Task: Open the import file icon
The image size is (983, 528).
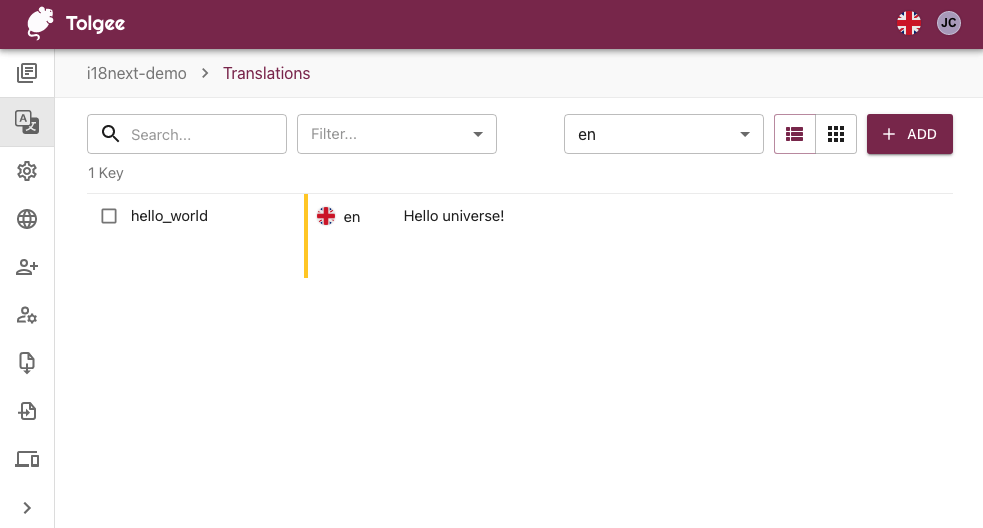Action: 27,363
